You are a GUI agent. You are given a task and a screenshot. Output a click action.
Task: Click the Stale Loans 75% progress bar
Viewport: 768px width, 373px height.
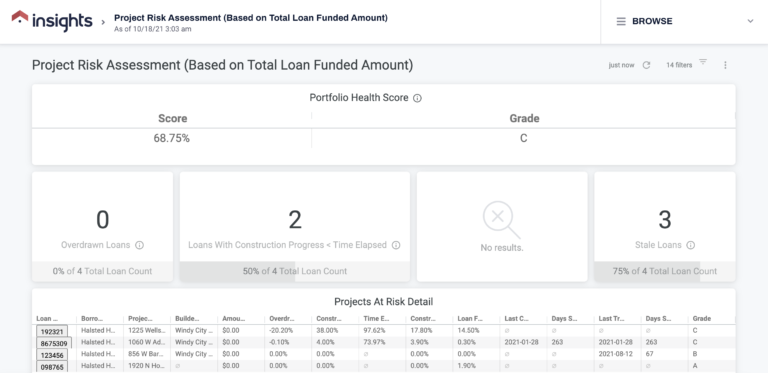coord(665,271)
